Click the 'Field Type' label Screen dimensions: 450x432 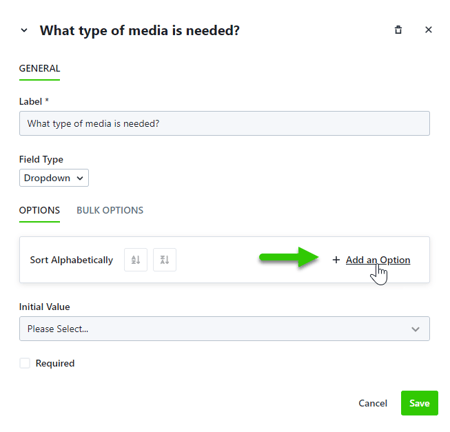(41, 160)
